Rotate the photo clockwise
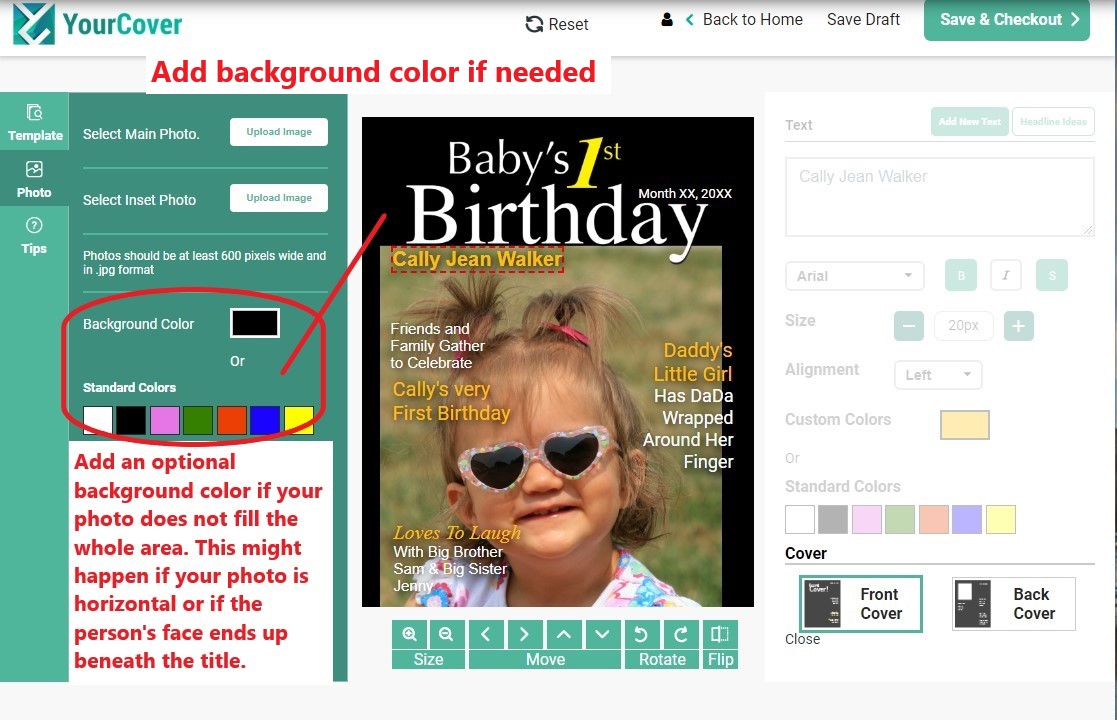The image size is (1117, 720). [681, 633]
